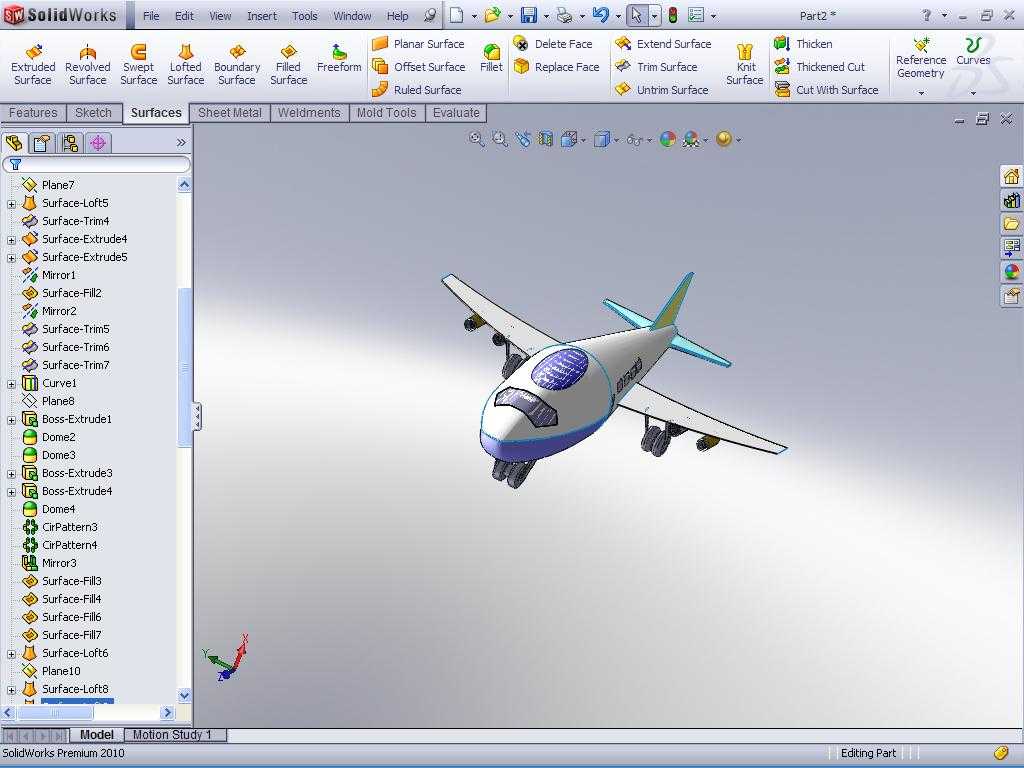Open the dropdown arrow next to Undo
The image size is (1024, 768).
pyautogui.click(x=618, y=16)
